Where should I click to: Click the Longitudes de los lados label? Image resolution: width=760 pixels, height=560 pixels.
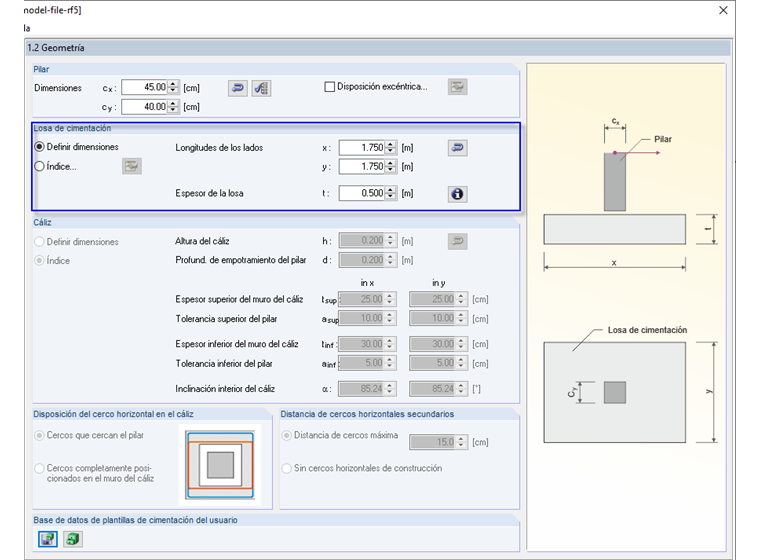pyautogui.click(x=219, y=148)
